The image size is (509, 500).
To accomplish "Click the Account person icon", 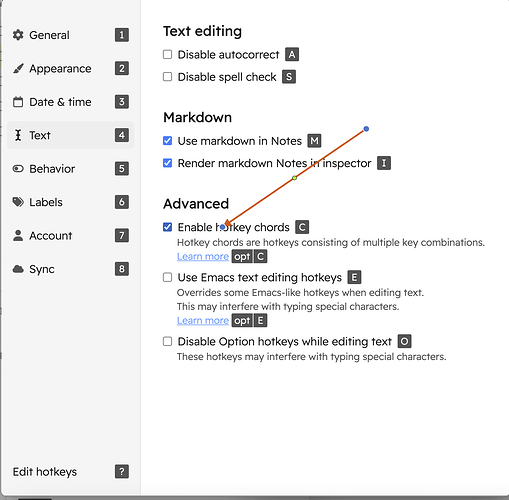I will [x=18, y=235].
